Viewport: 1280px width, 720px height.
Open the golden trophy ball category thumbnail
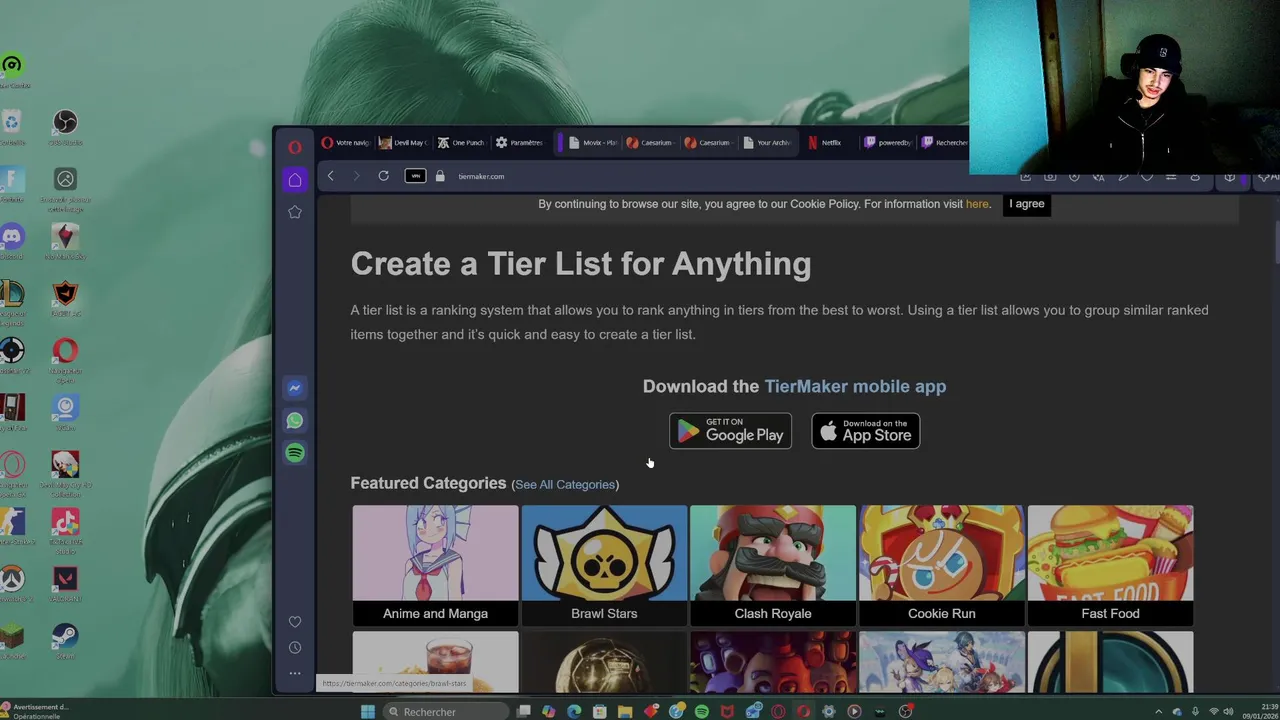point(604,662)
